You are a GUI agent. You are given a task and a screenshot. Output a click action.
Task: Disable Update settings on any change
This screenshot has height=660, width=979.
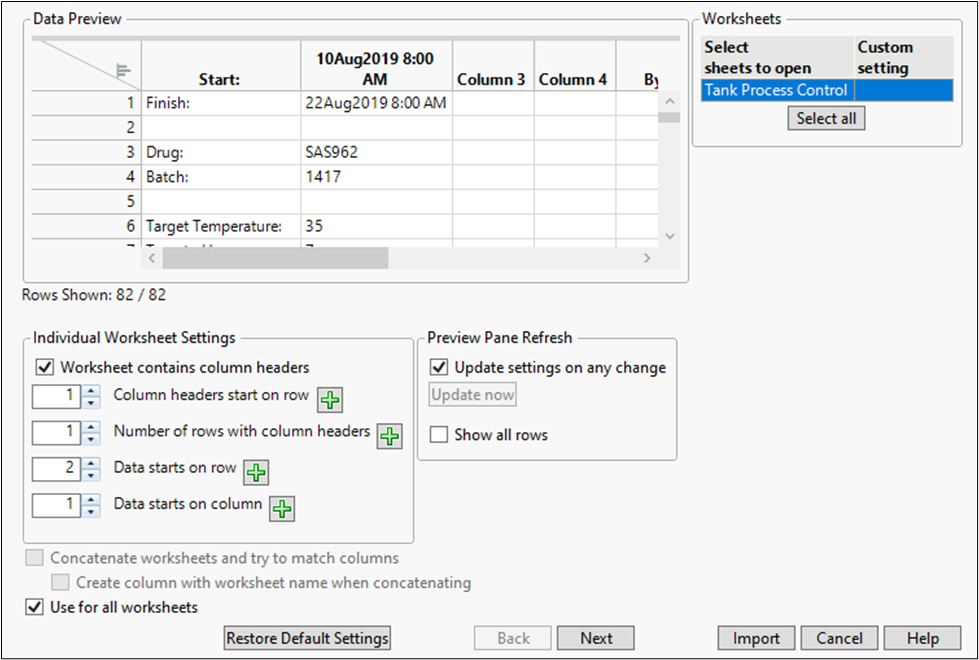click(438, 368)
